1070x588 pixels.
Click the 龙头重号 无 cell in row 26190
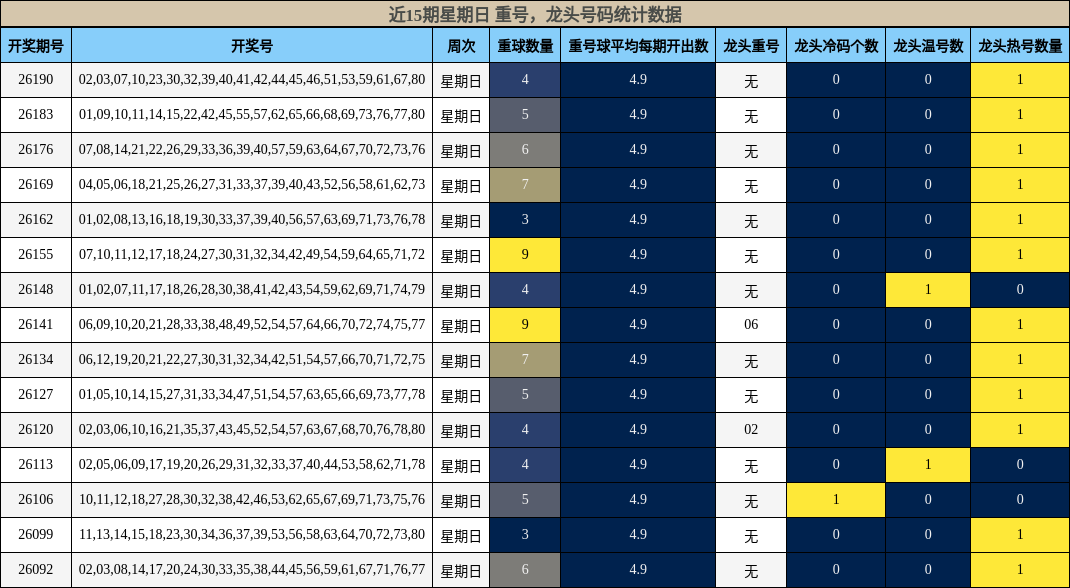[x=751, y=80]
